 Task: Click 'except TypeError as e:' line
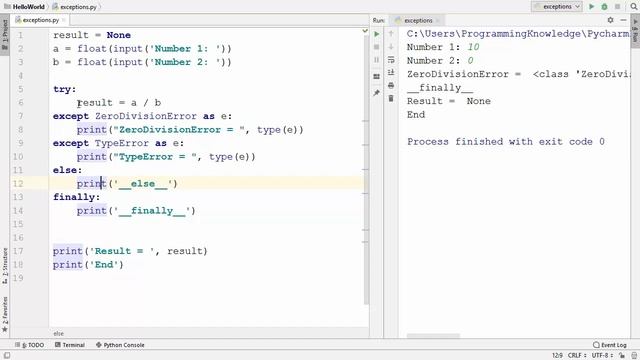click(118, 143)
